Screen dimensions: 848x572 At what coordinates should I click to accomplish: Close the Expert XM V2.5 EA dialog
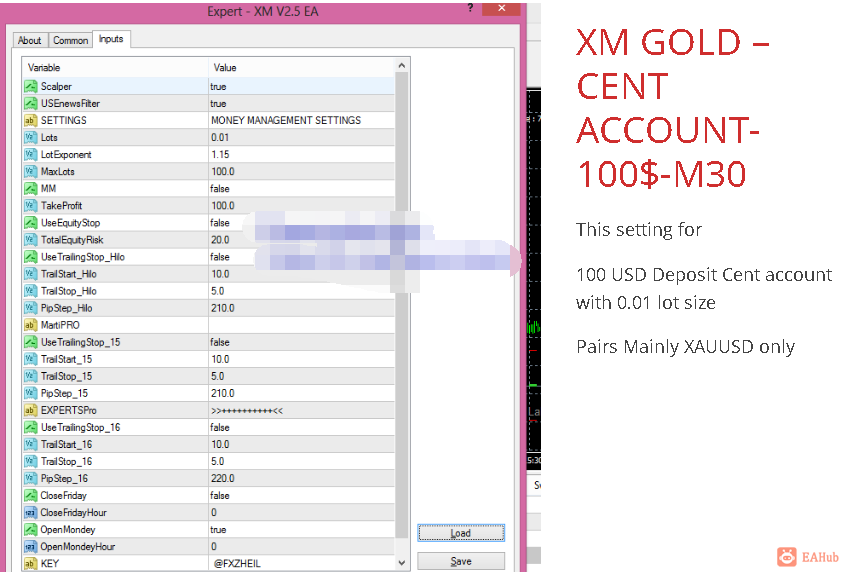(501, 8)
